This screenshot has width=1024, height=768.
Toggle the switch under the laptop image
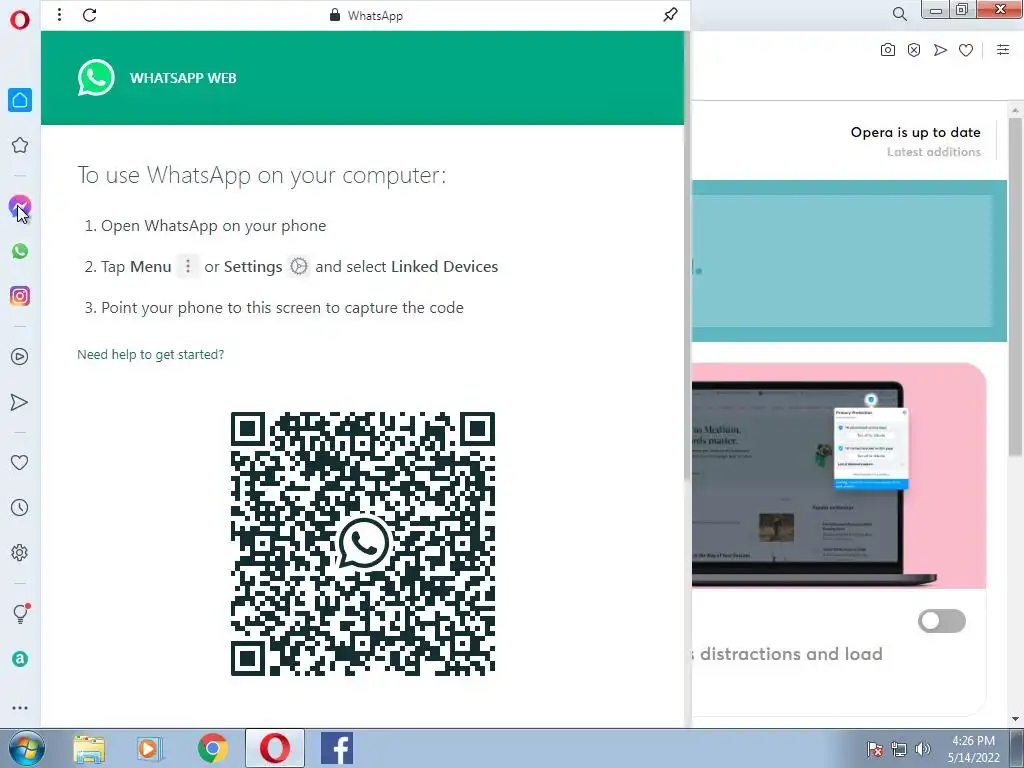[x=941, y=621]
